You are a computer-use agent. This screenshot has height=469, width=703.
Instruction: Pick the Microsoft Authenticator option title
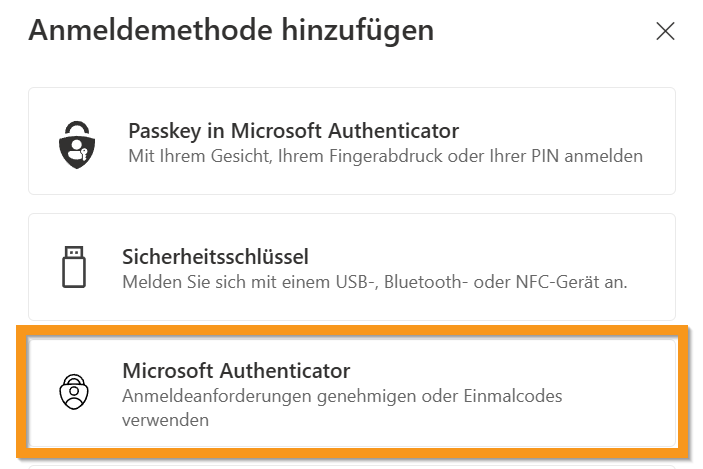click(236, 371)
